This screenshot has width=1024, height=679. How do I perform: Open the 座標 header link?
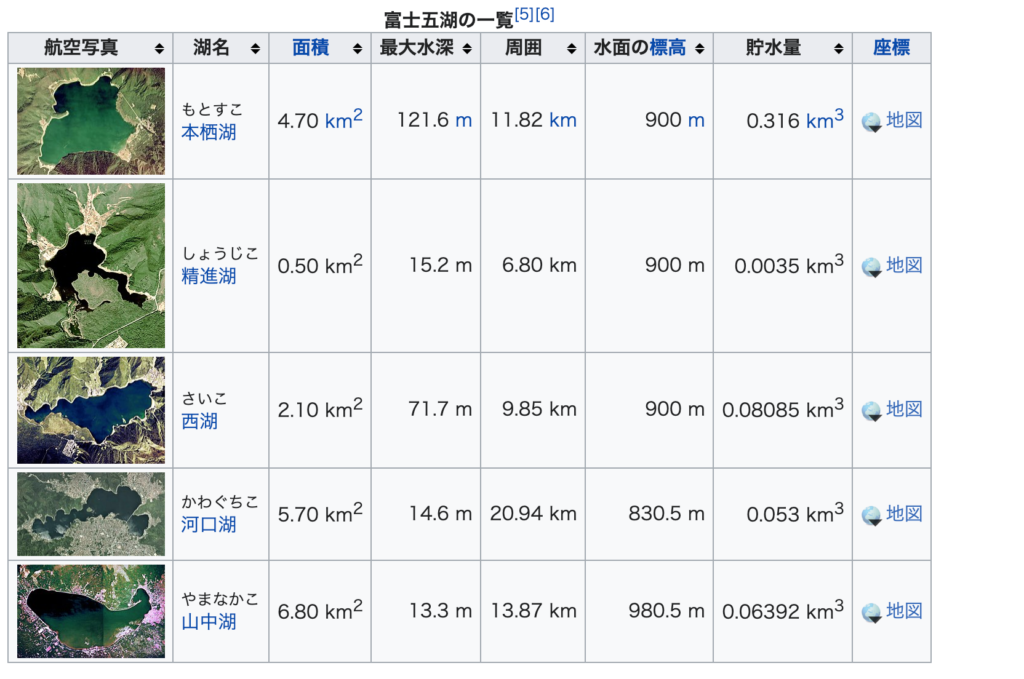point(891,47)
